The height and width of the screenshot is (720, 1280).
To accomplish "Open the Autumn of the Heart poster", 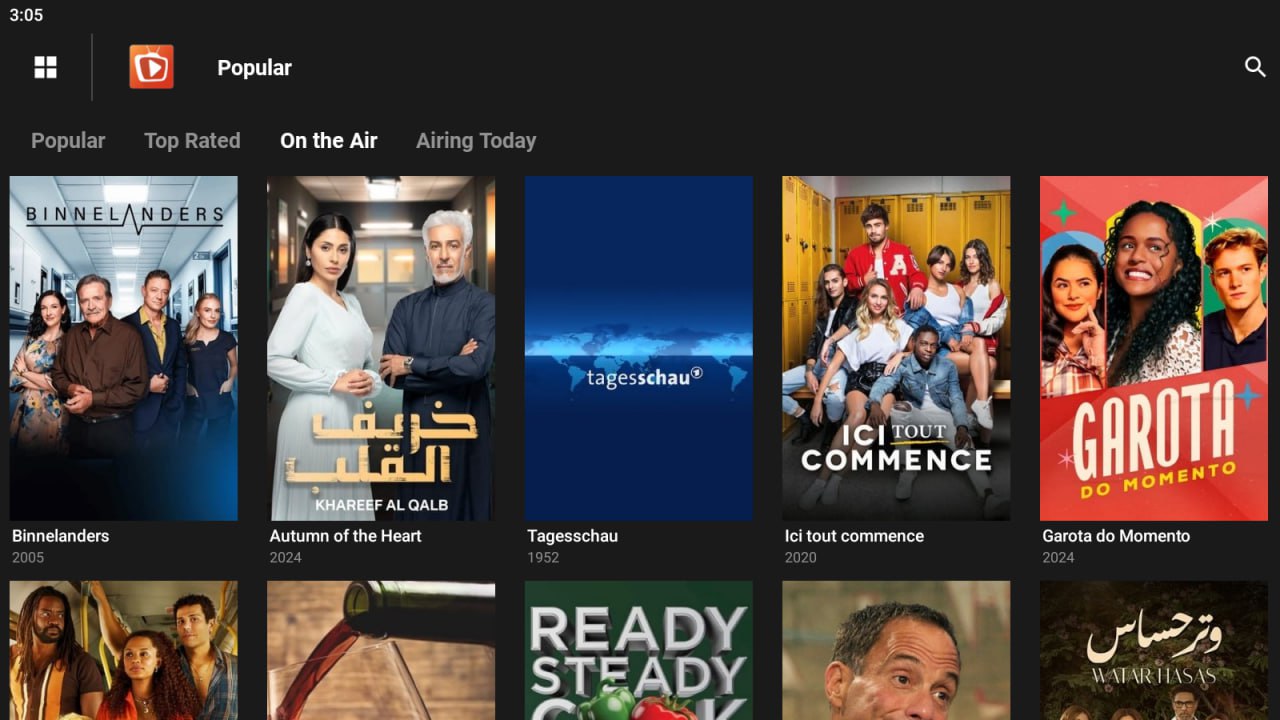I will point(381,348).
